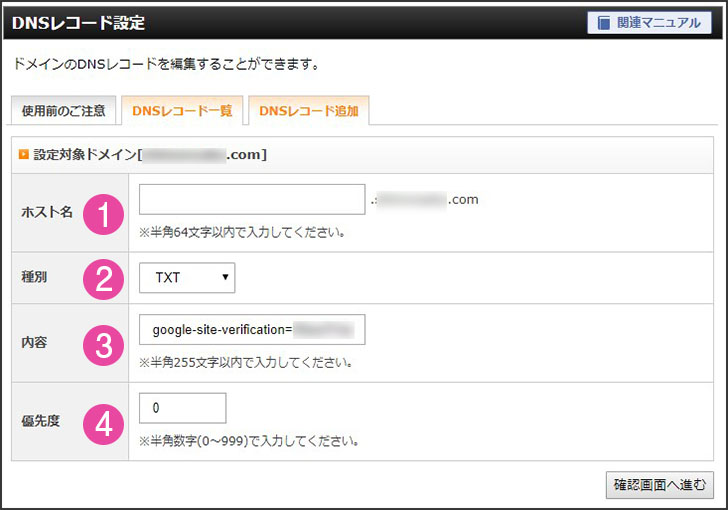Select the DNSレコード追加 tab
The height and width of the screenshot is (510, 728).
point(308,110)
